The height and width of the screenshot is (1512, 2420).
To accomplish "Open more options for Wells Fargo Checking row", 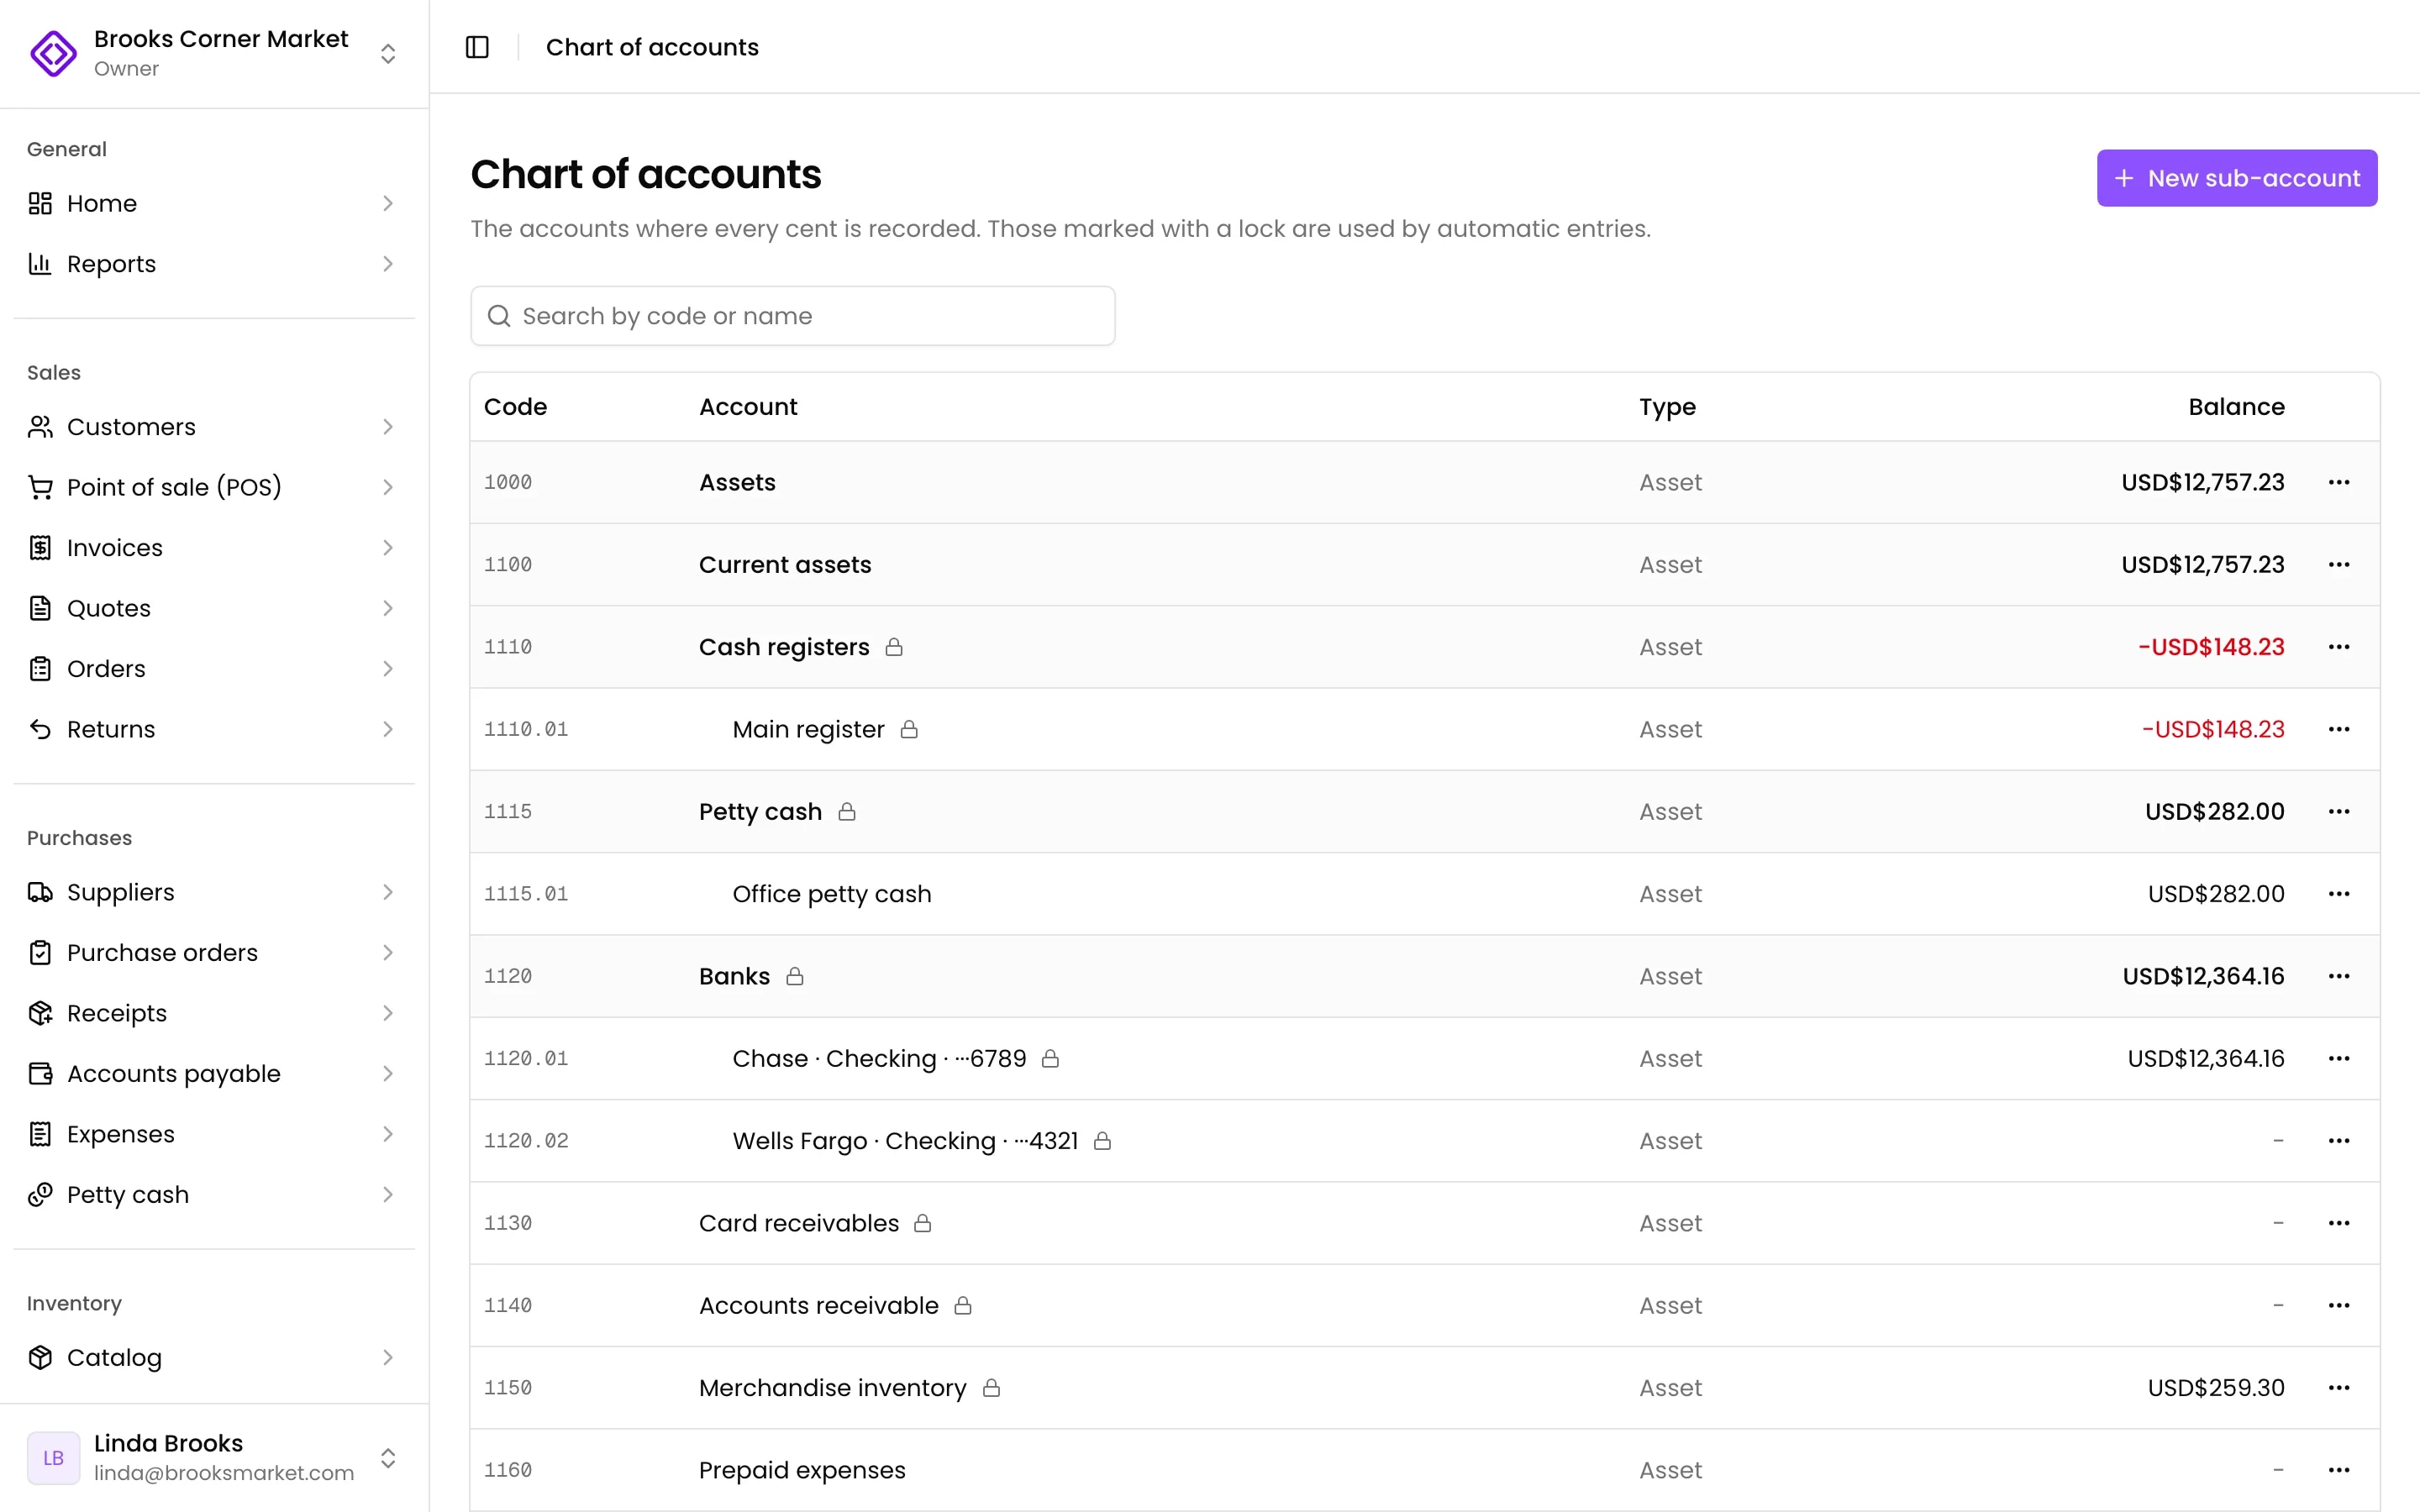I will point(2338,1141).
